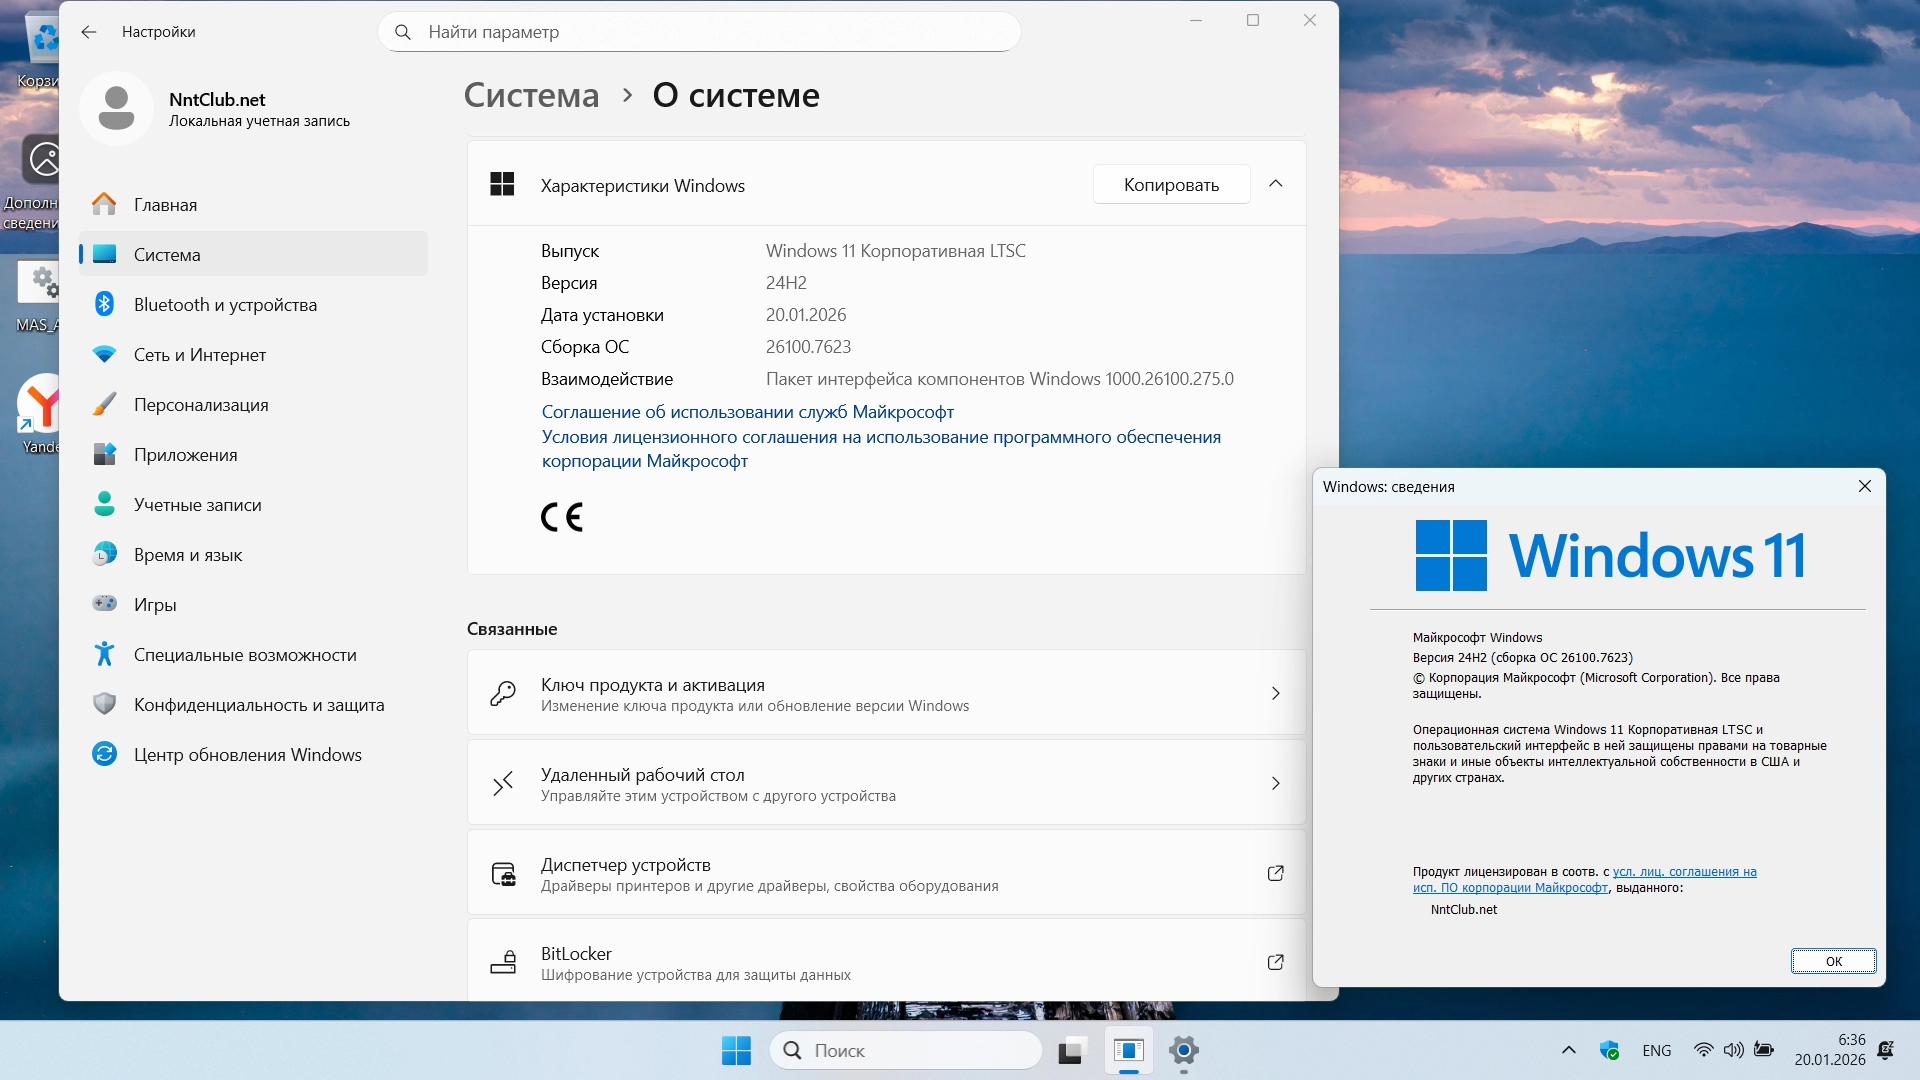The height and width of the screenshot is (1080, 1920).
Task: Open Соглашение об использовании служб Майкрософт link
Action: point(747,412)
